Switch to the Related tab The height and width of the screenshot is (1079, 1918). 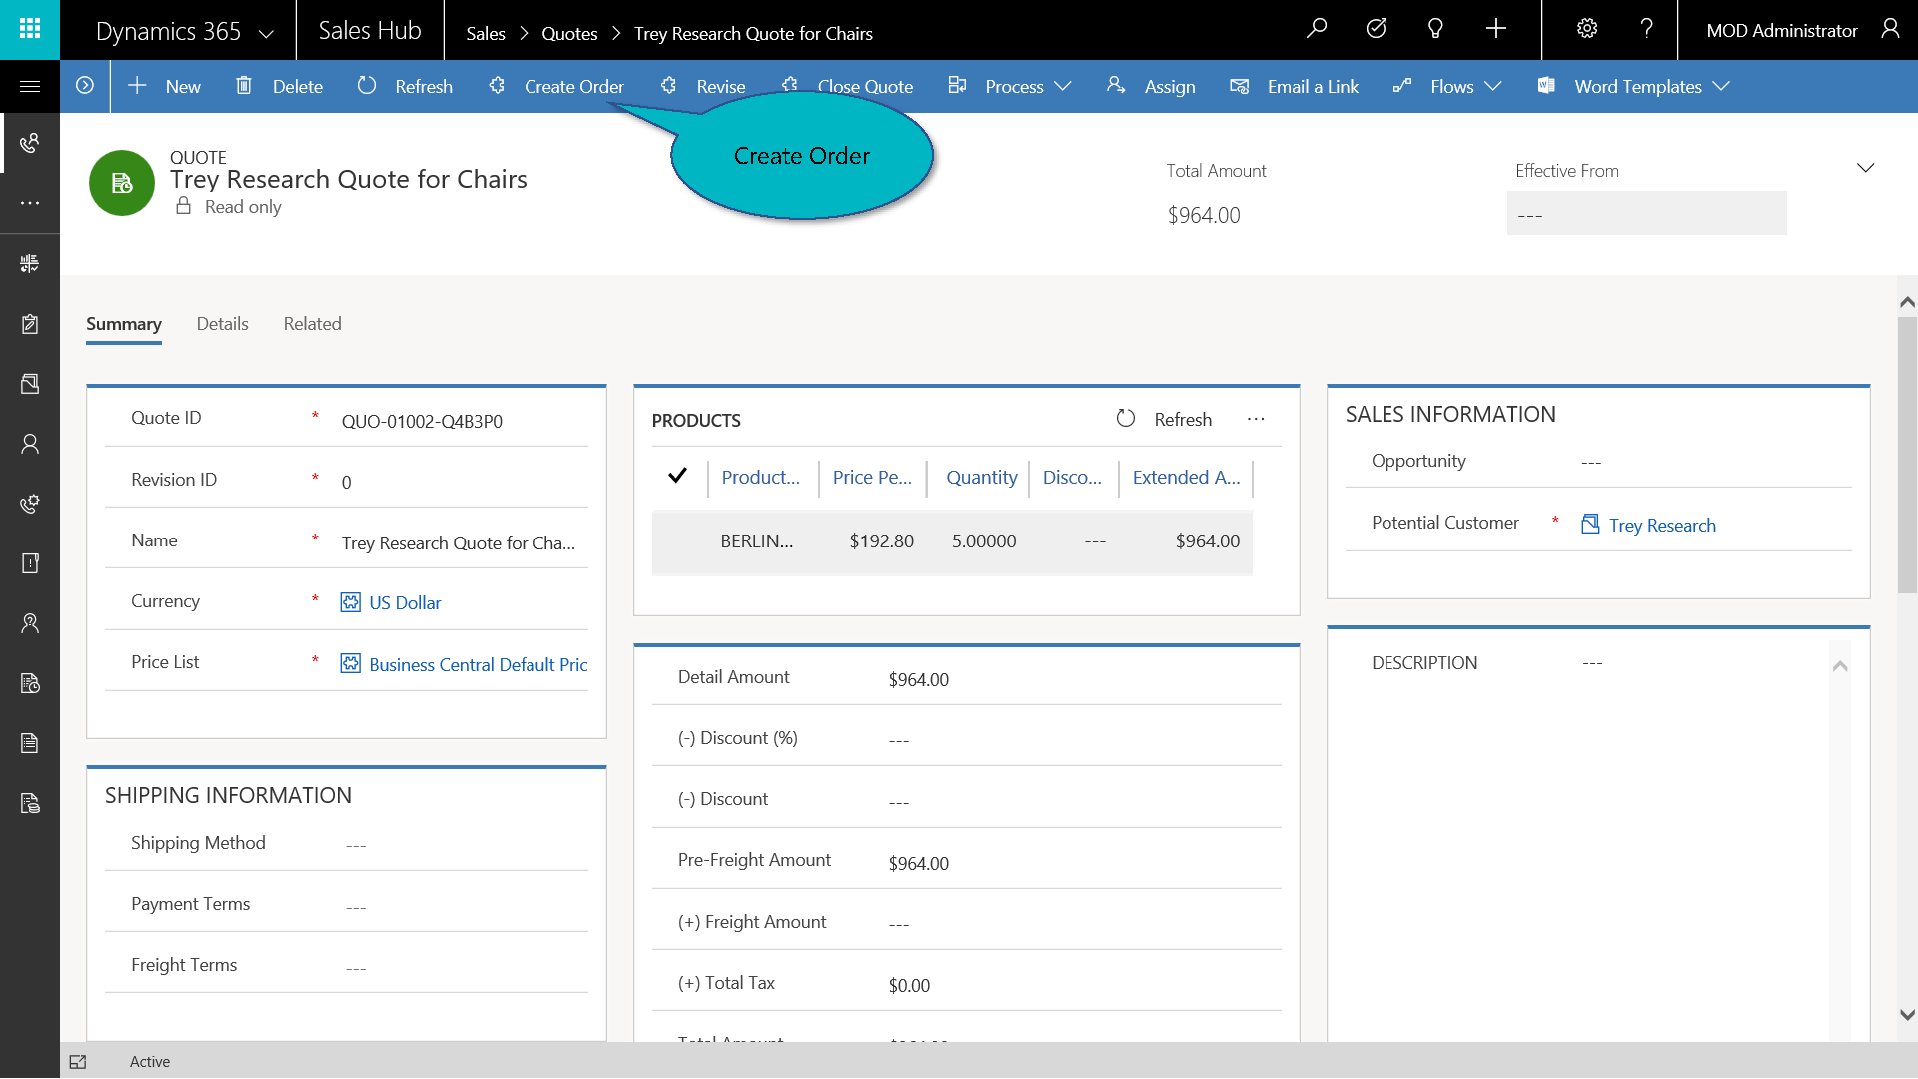tap(312, 324)
